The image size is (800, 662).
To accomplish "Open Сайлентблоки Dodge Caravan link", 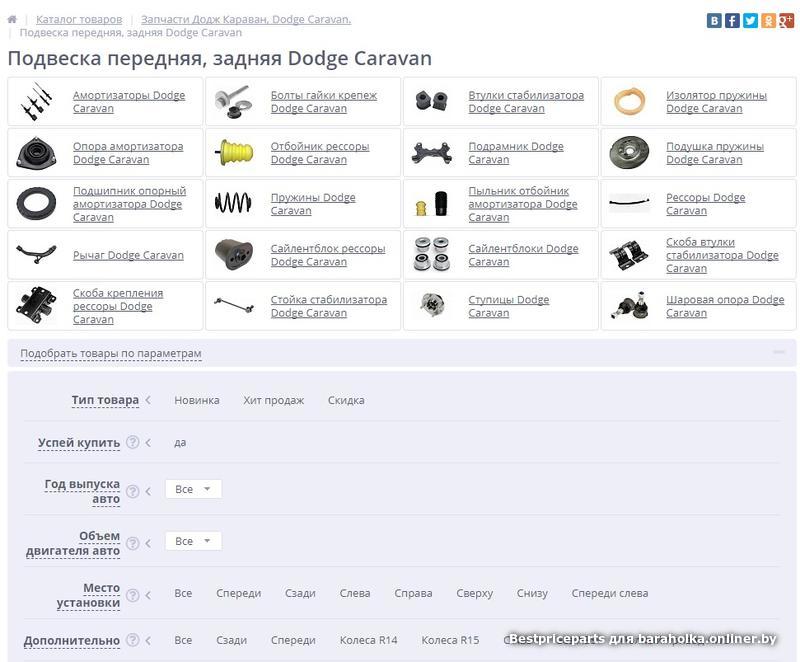I will (523, 255).
